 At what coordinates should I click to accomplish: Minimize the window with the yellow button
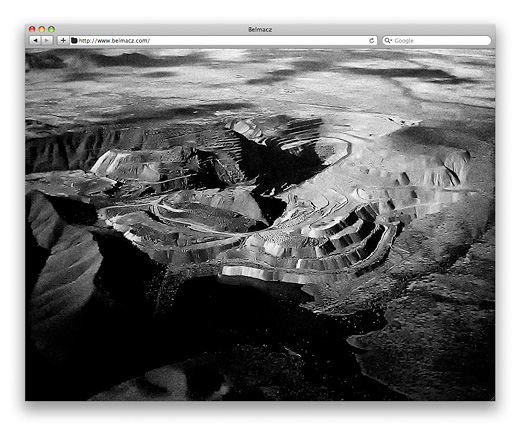[x=42, y=29]
